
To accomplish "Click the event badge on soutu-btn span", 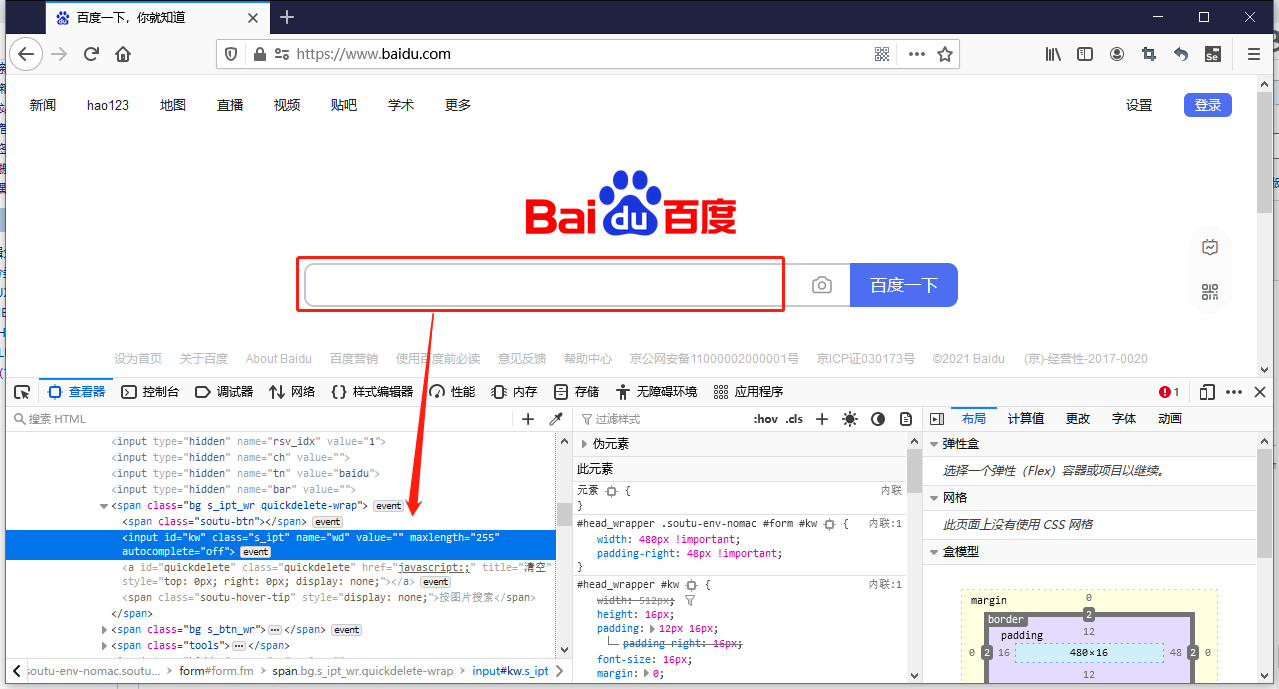I will (x=328, y=522).
